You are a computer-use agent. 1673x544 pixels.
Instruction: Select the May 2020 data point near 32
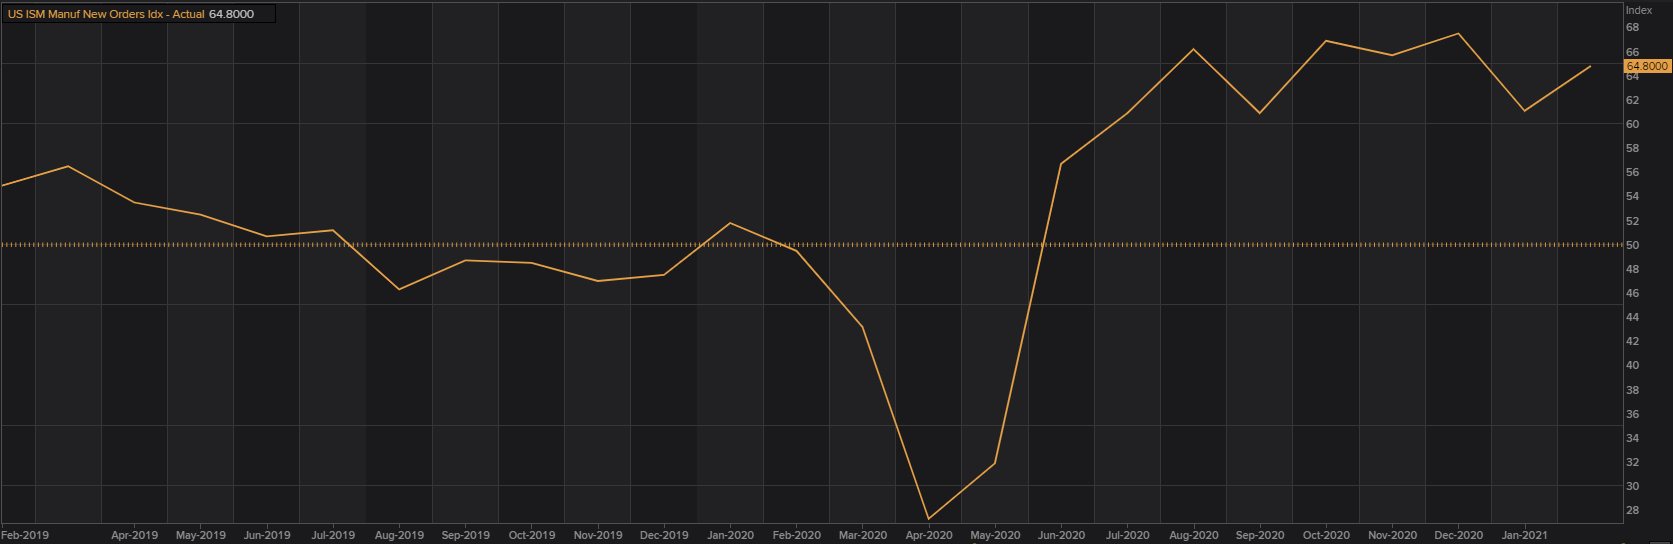[995, 463]
